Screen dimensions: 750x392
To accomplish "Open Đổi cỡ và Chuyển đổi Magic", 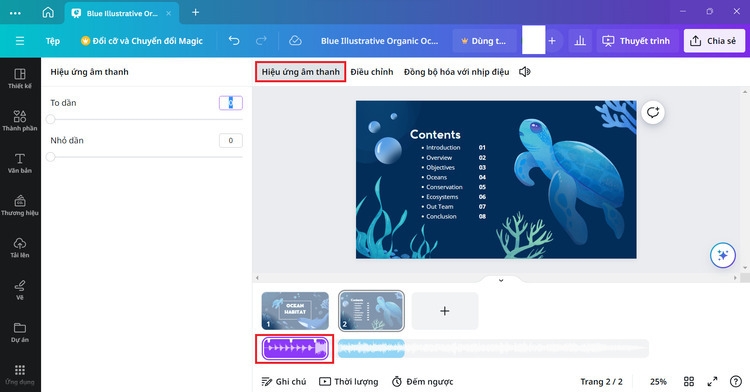I will point(142,41).
